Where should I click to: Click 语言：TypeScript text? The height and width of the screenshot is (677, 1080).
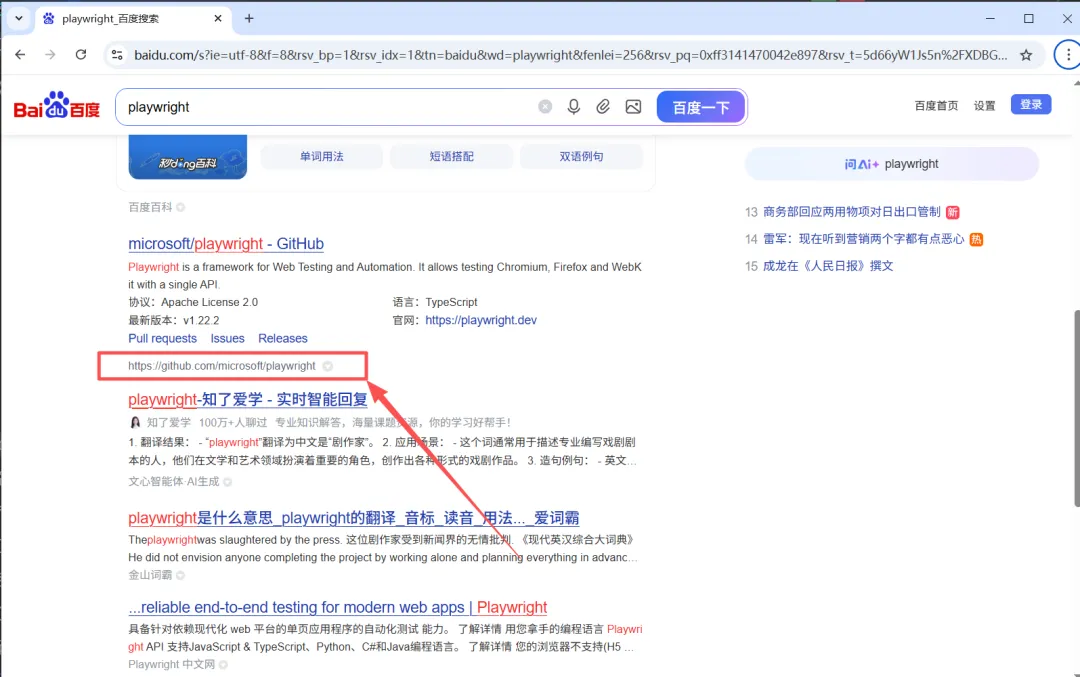[x=435, y=302]
